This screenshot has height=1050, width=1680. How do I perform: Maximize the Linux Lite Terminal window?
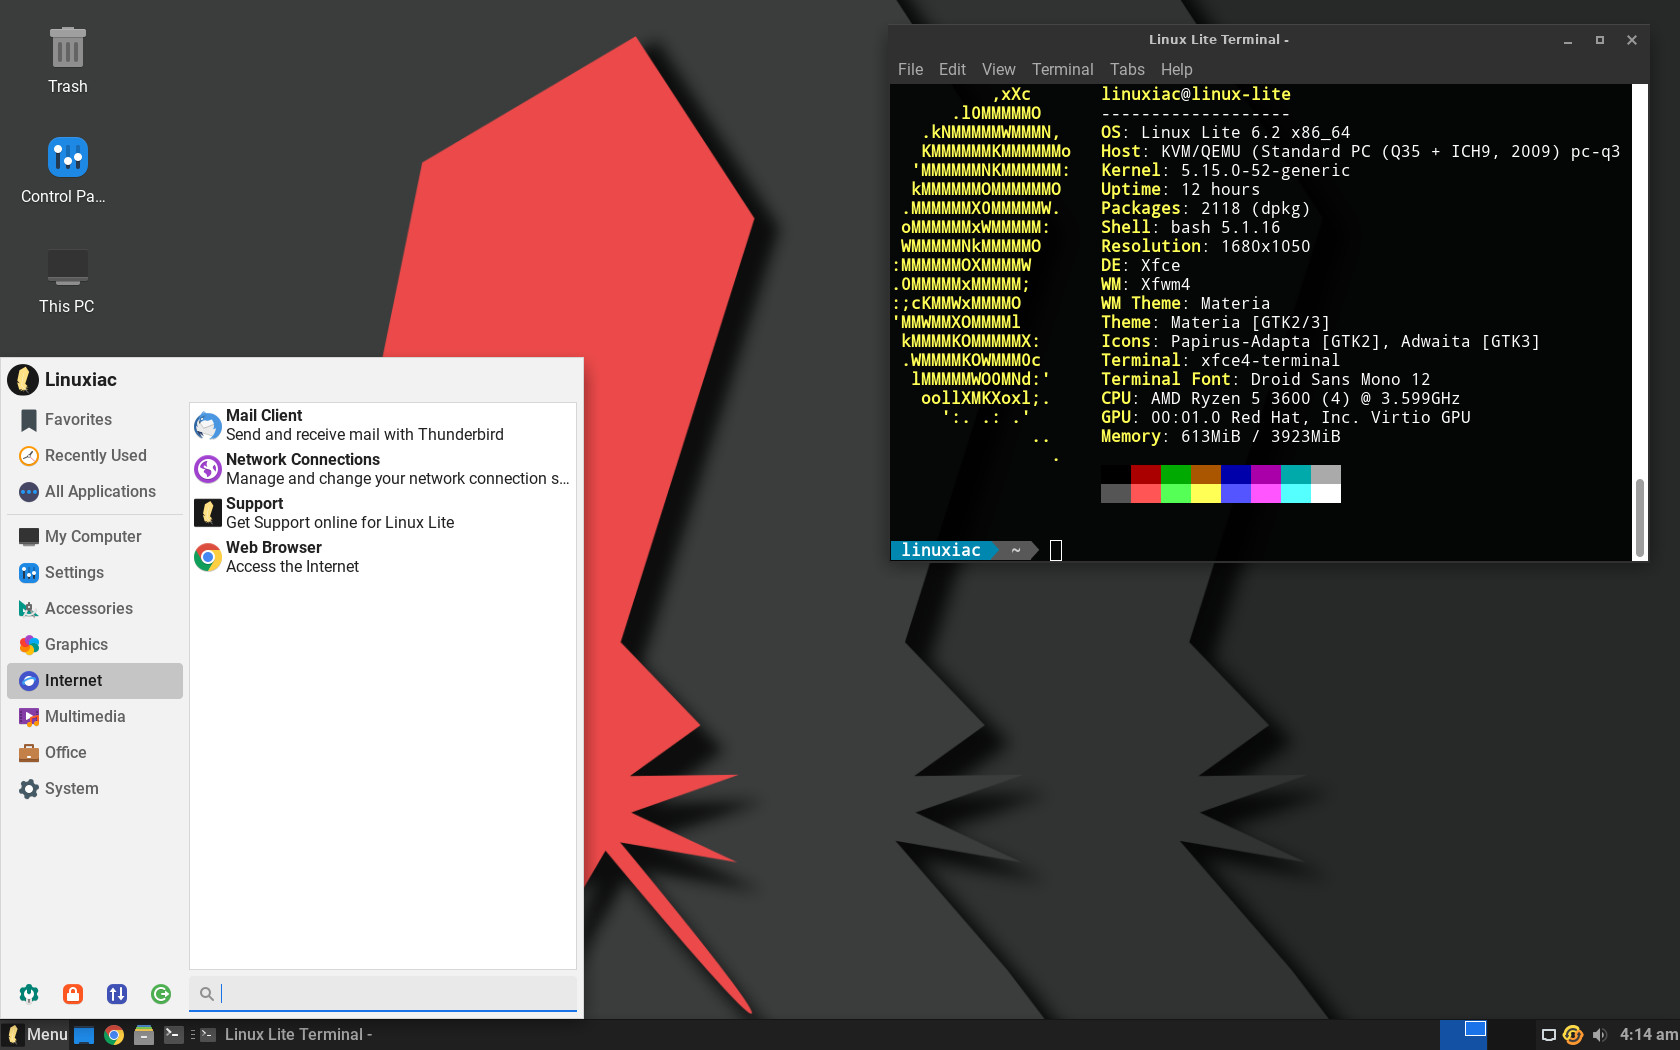tap(1600, 40)
